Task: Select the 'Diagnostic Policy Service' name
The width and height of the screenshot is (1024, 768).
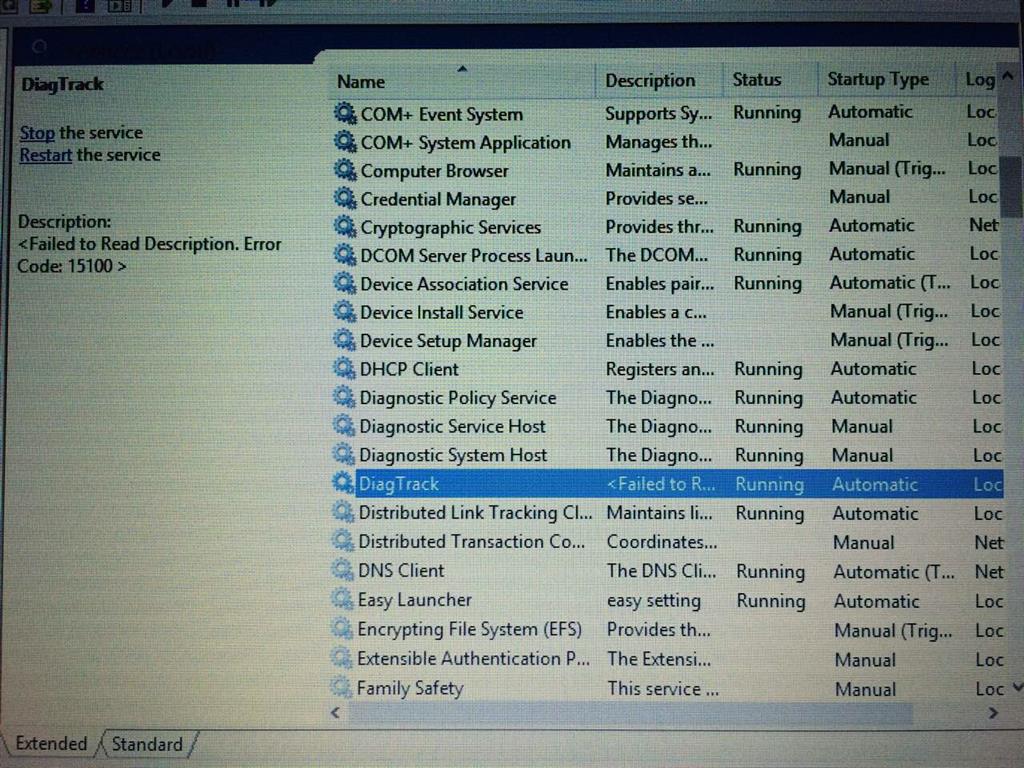Action: (458, 398)
